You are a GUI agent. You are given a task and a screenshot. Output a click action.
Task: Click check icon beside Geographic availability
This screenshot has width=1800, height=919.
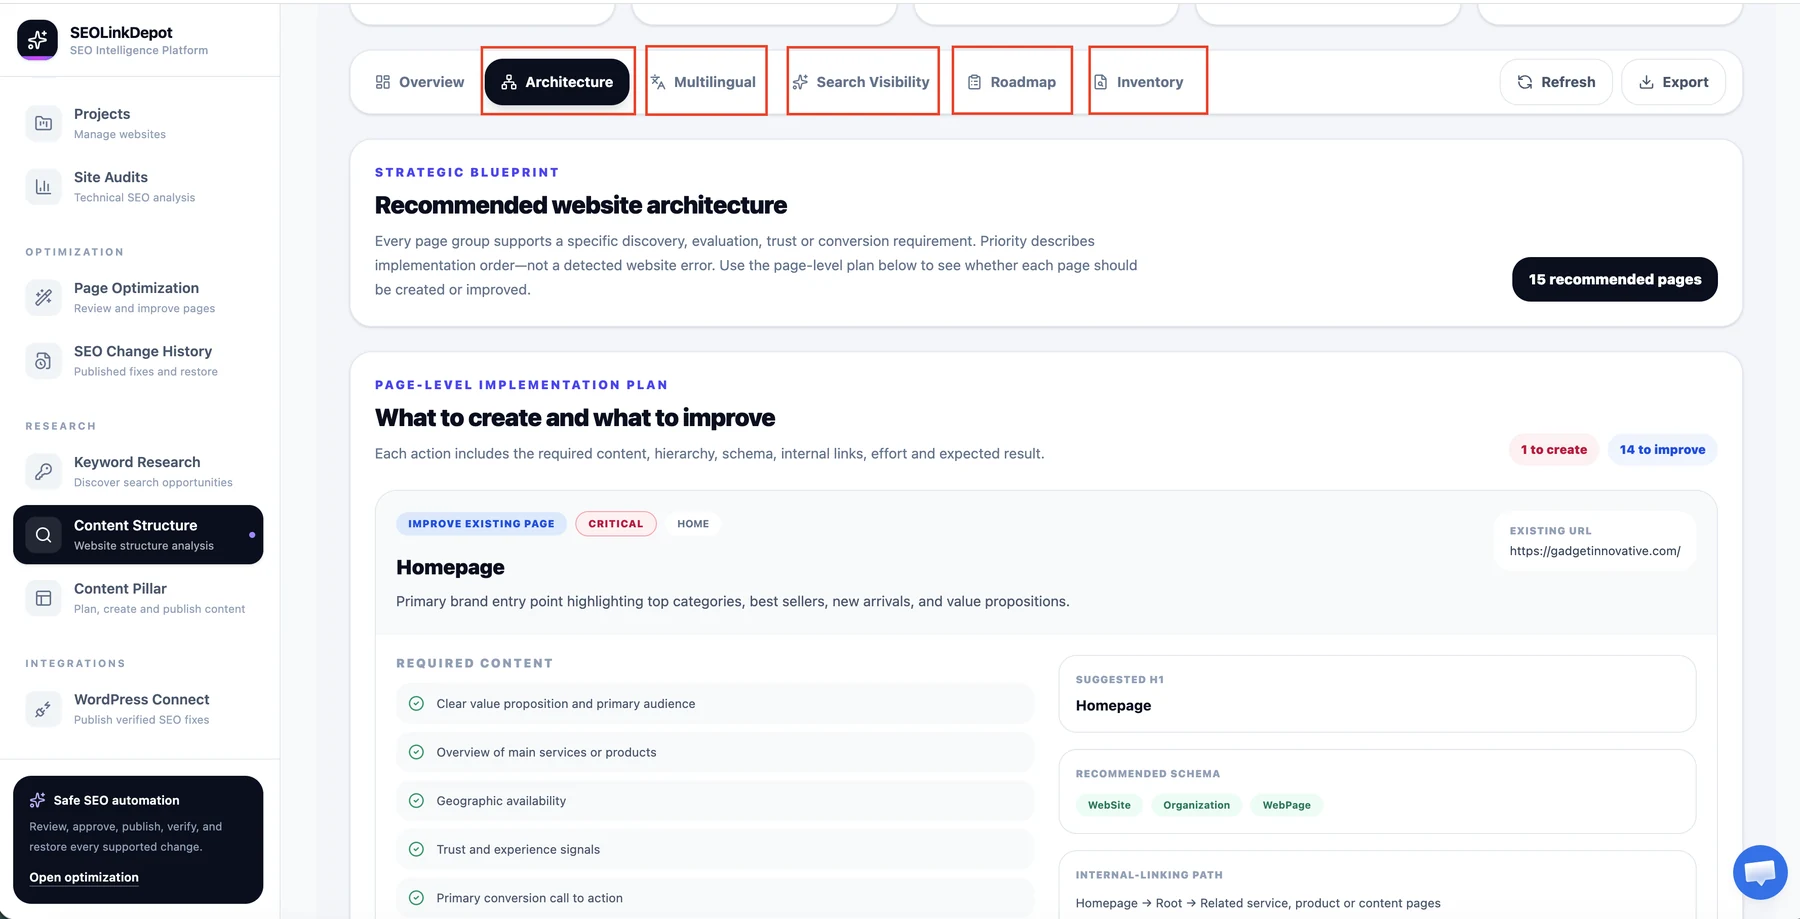tap(416, 801)
